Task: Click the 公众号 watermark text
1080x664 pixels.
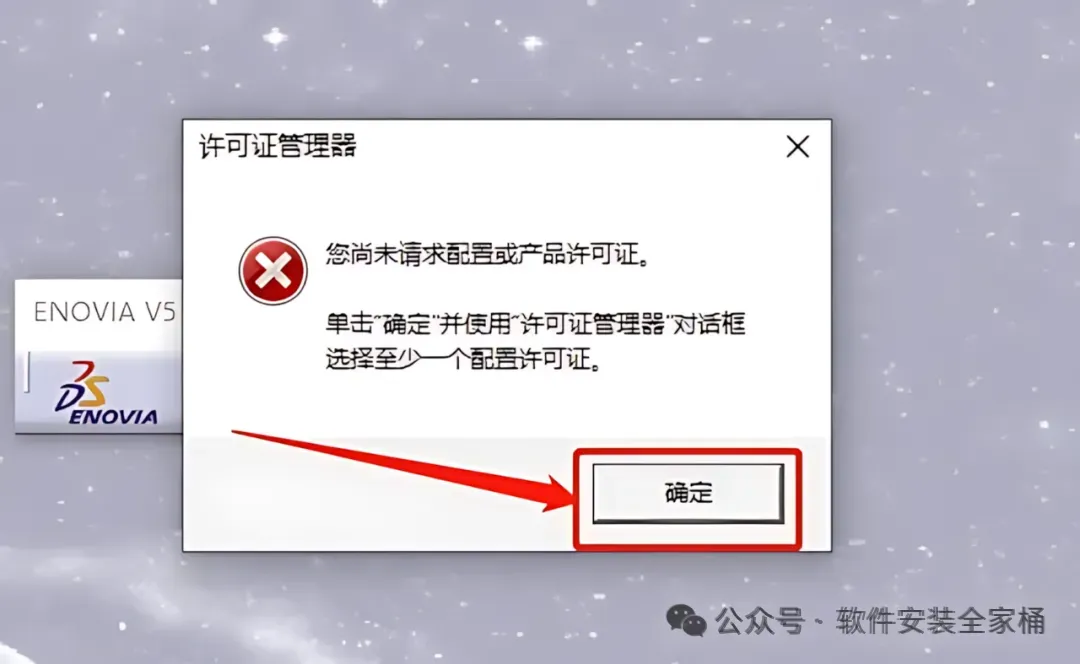Action: click(x=760, y=621)
